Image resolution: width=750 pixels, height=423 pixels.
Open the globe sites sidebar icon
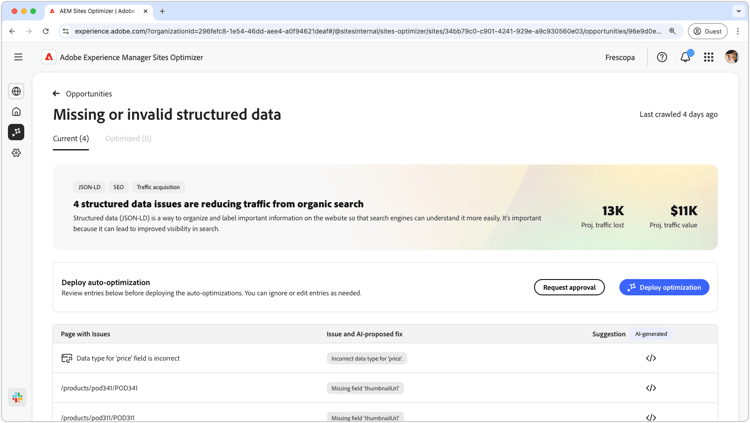pos(16,91)
